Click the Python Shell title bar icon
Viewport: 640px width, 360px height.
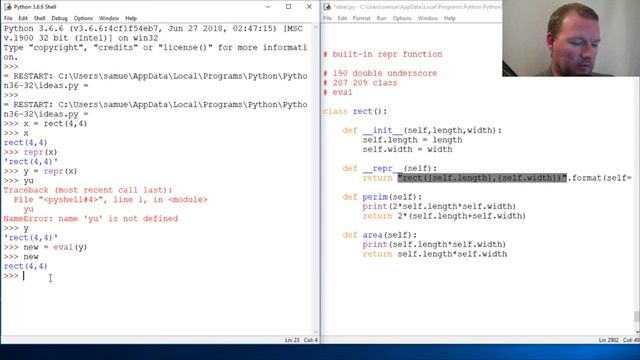(7, 7)
